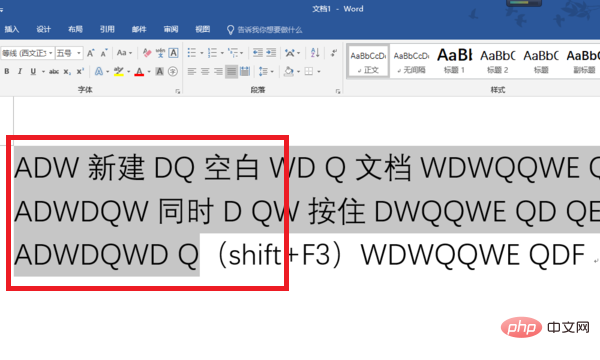Expand highlight color dropdown arrow
This screenshot has width=600, height=360.
tap(129, 72)
